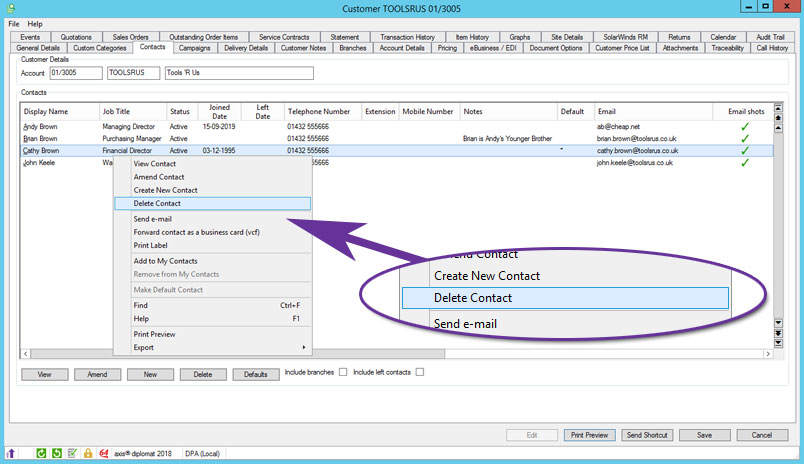Click the Account number field 01/3005

pos(76,73)
